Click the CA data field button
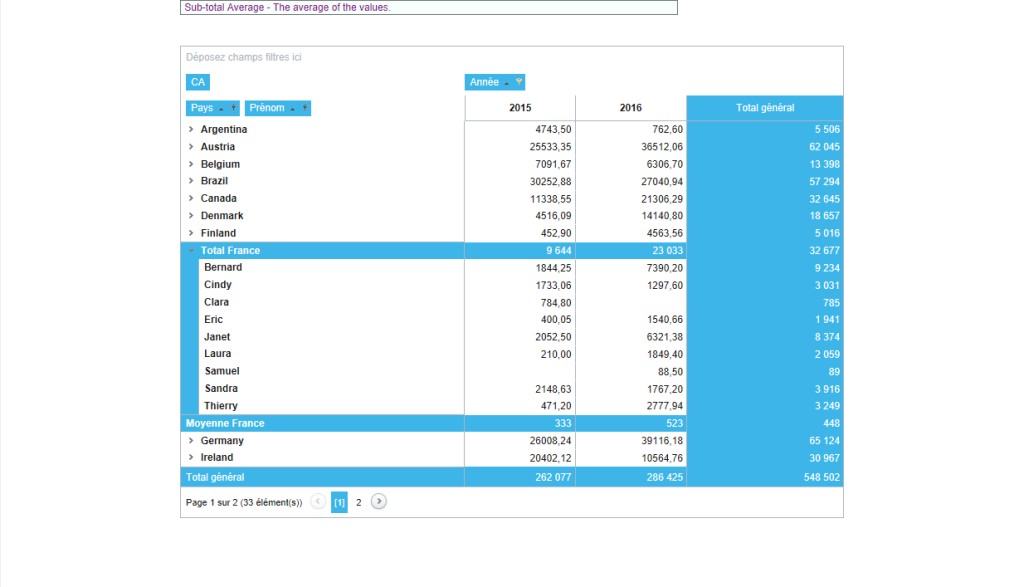1024x587 pixels. tap(198, 82)
